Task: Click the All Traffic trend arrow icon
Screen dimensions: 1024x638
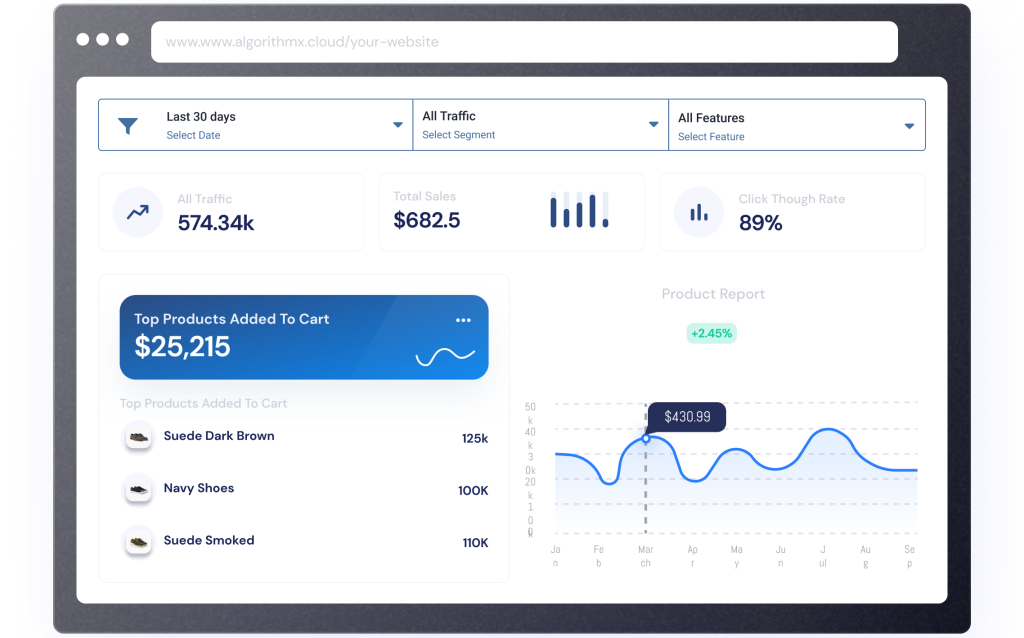Action: 138,212
